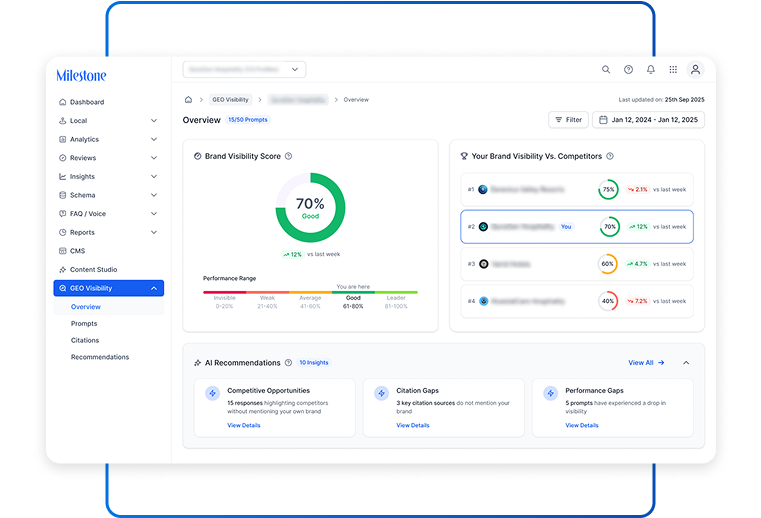
Task: Click the 4.7% change badge in the #3 row
Action: click(637, 264)
